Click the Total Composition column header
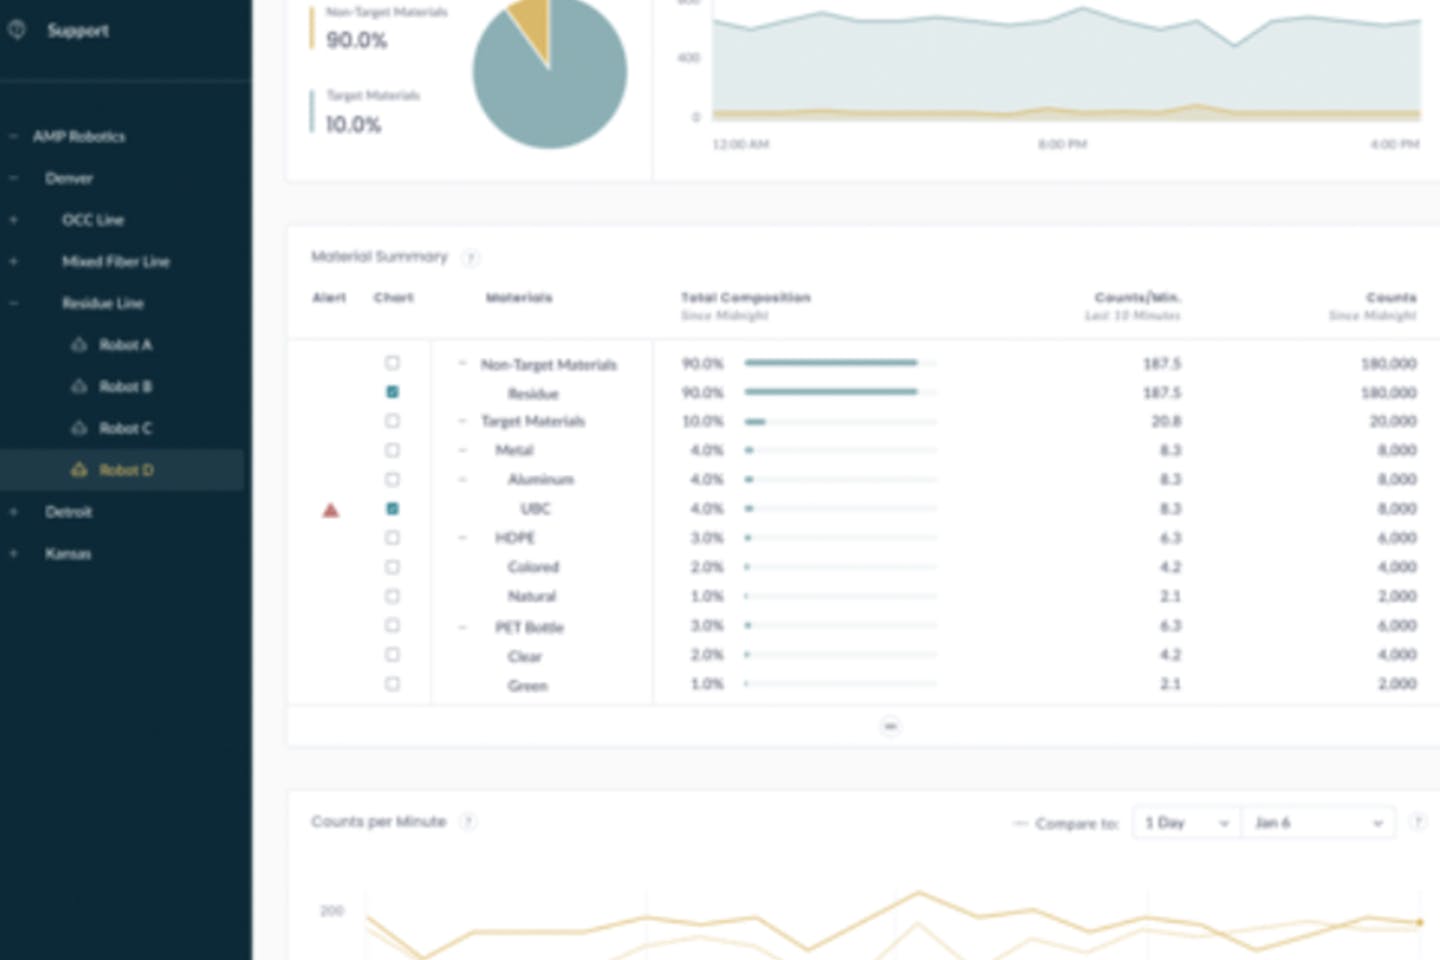This screenshot has width=1440, height=960. click(x=746, y=297)
